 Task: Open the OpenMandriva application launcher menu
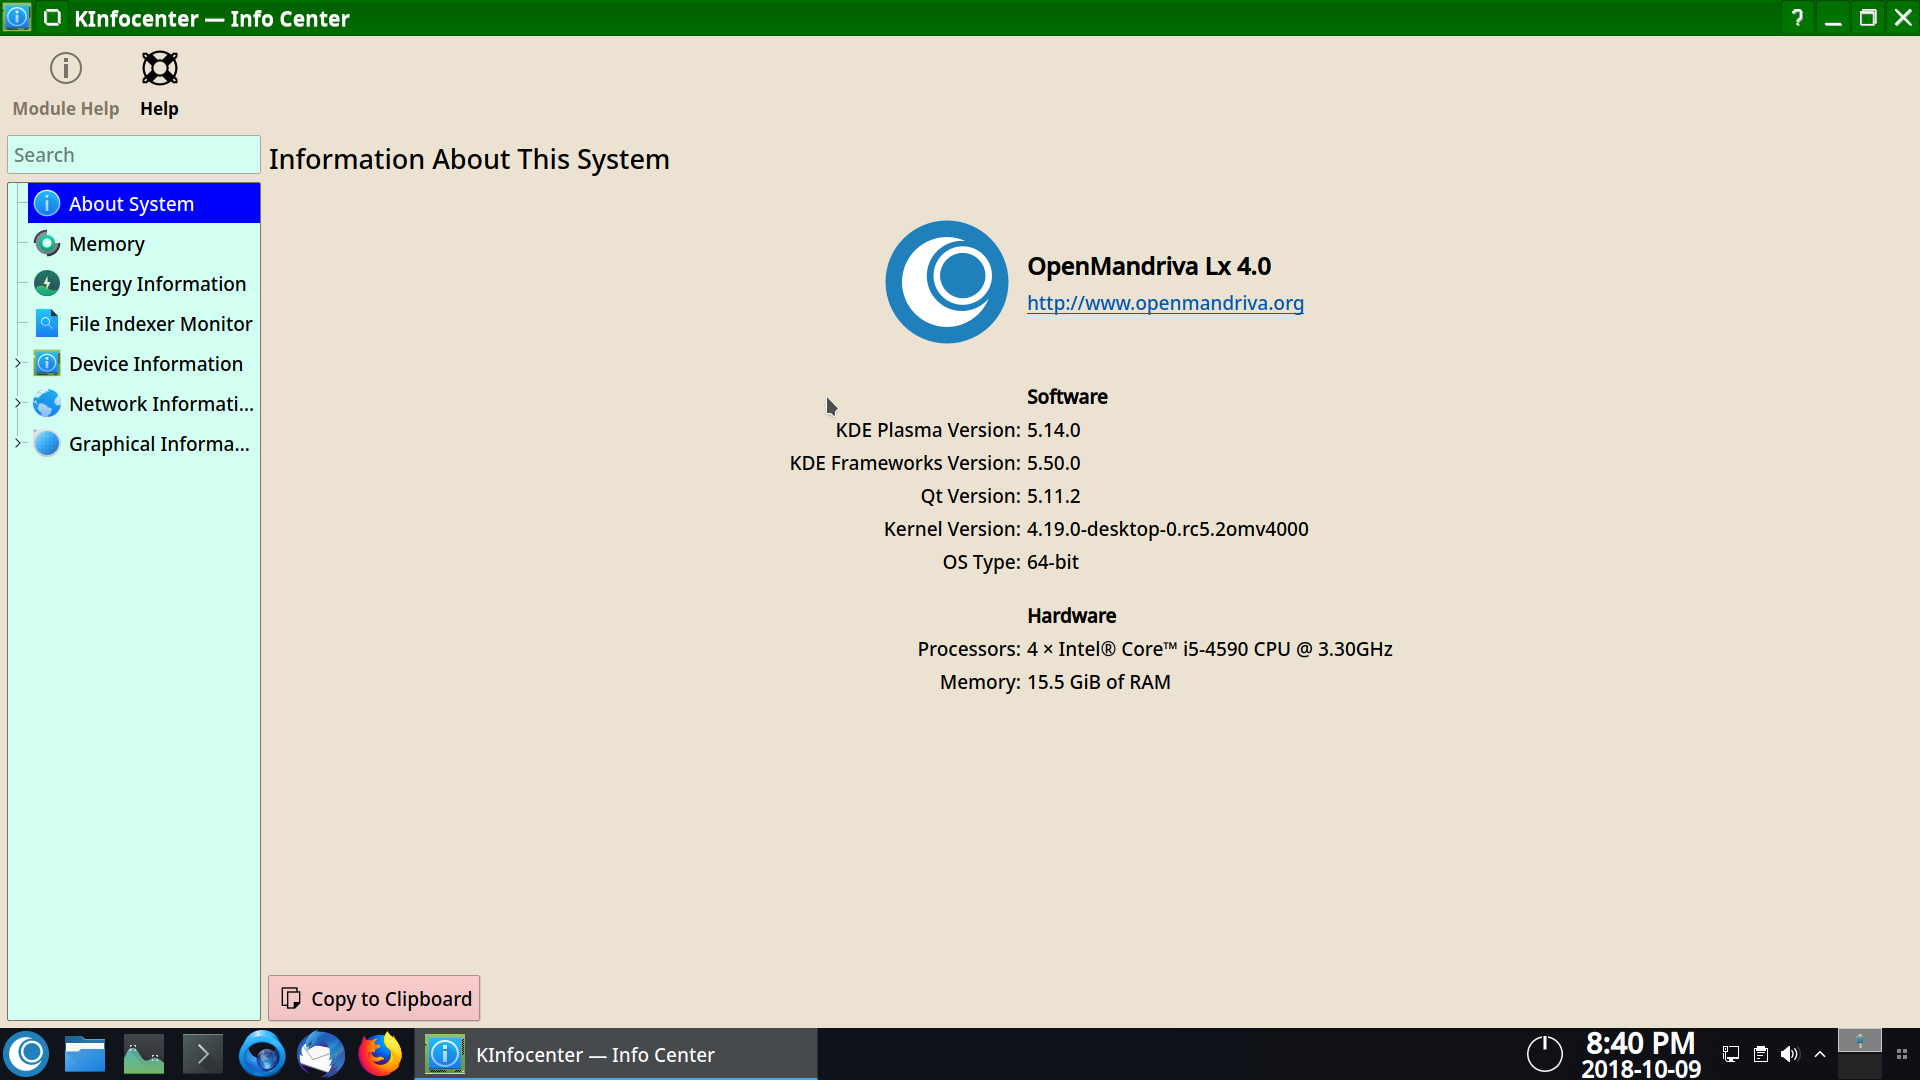click(x=27, y=1054)
